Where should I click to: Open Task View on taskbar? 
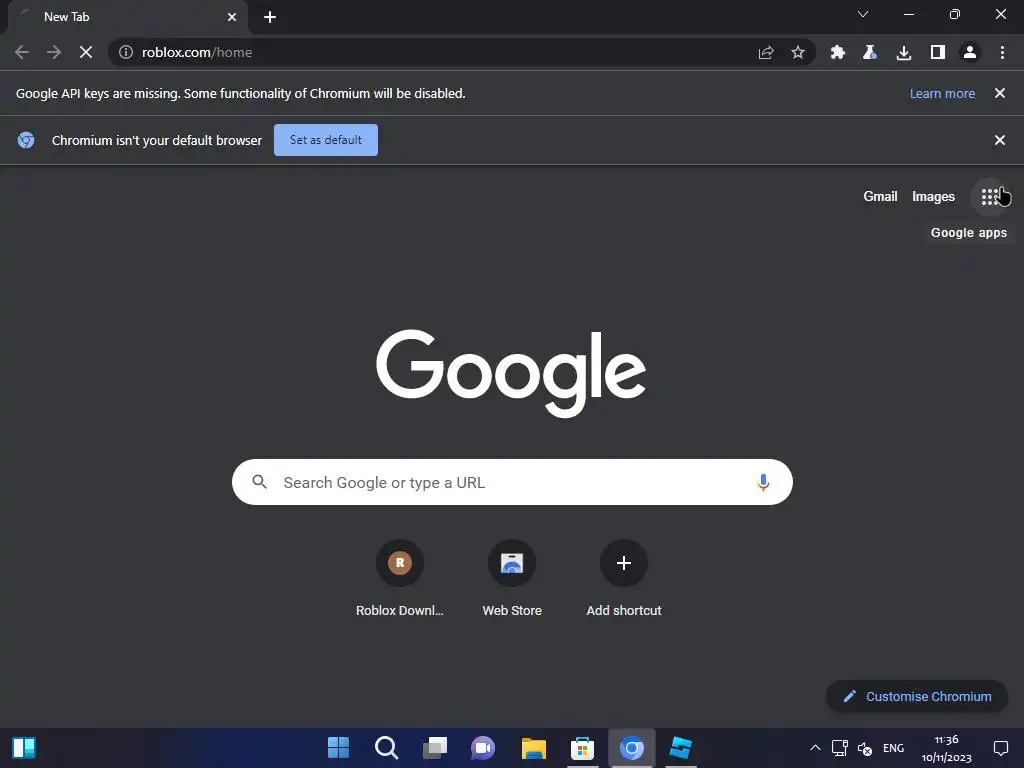(435, 748)
